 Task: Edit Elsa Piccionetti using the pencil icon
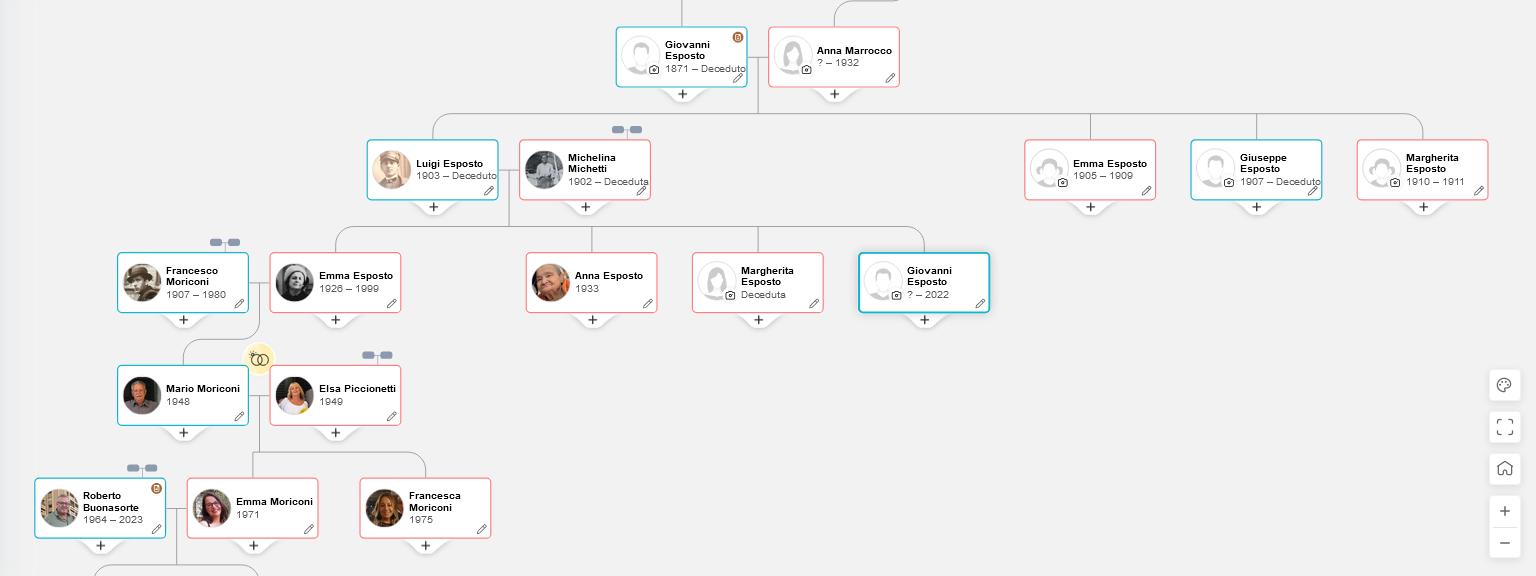[391, 416]
